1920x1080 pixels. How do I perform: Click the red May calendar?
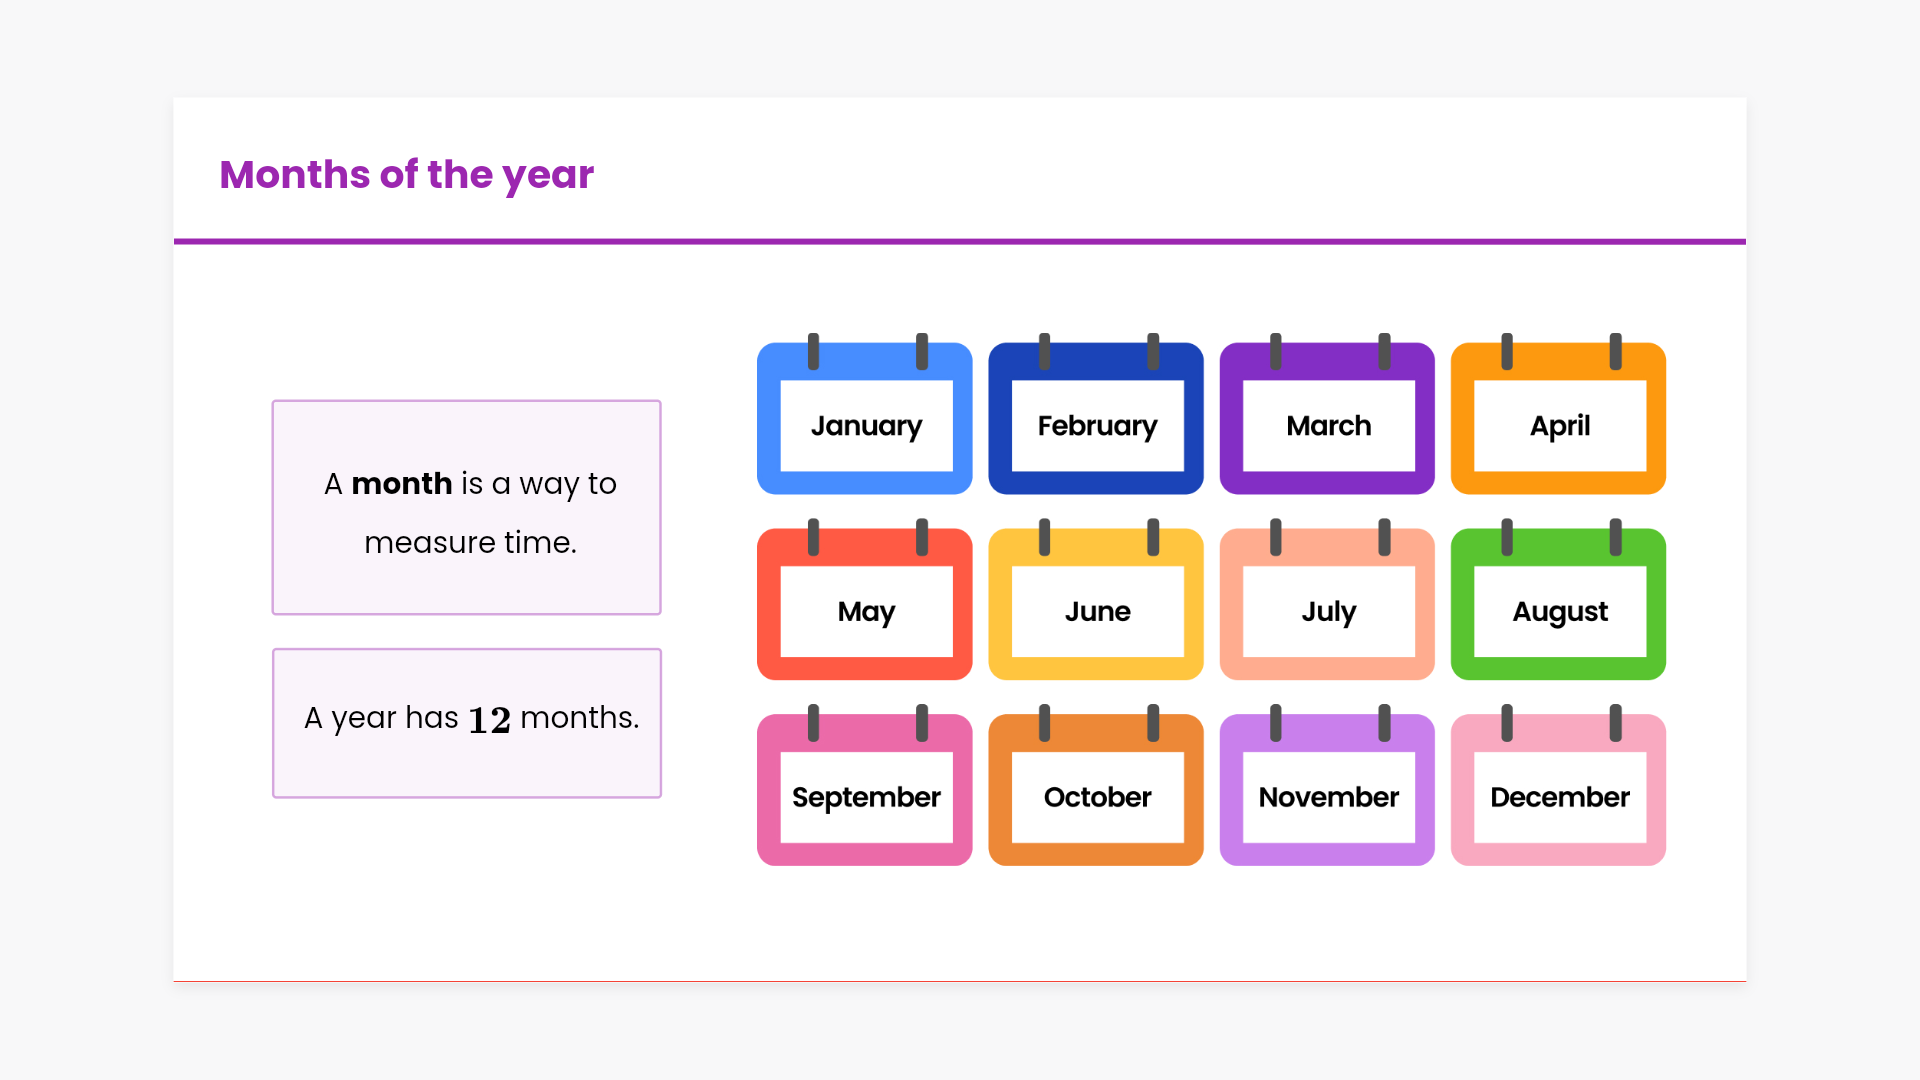(x=865, y=604)
